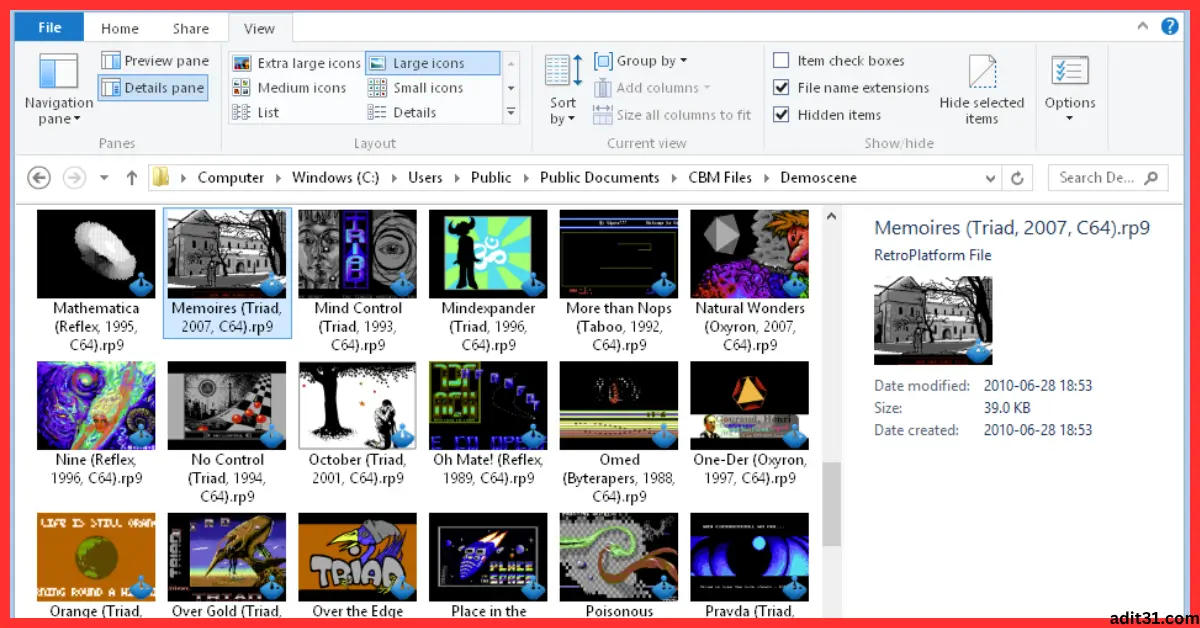Select Medium icons layout

(x=290, y=88)
